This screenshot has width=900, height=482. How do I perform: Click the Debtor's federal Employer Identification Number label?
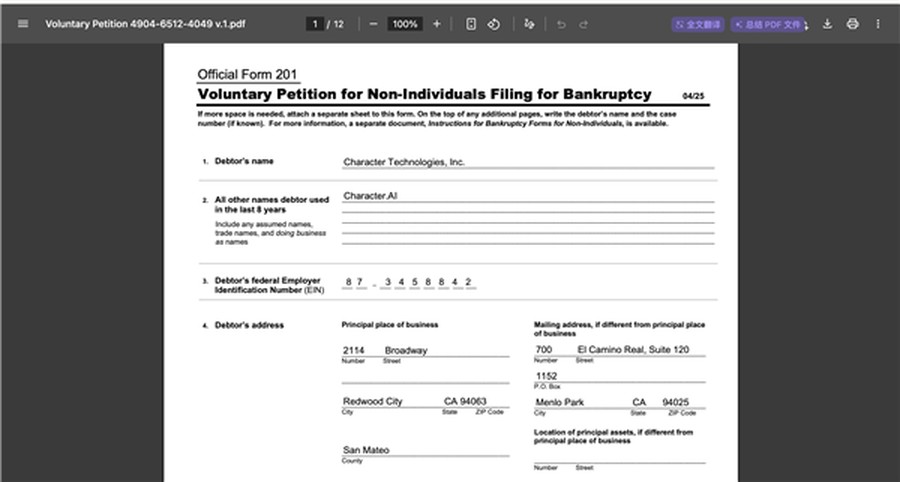(x=269, y=285)
